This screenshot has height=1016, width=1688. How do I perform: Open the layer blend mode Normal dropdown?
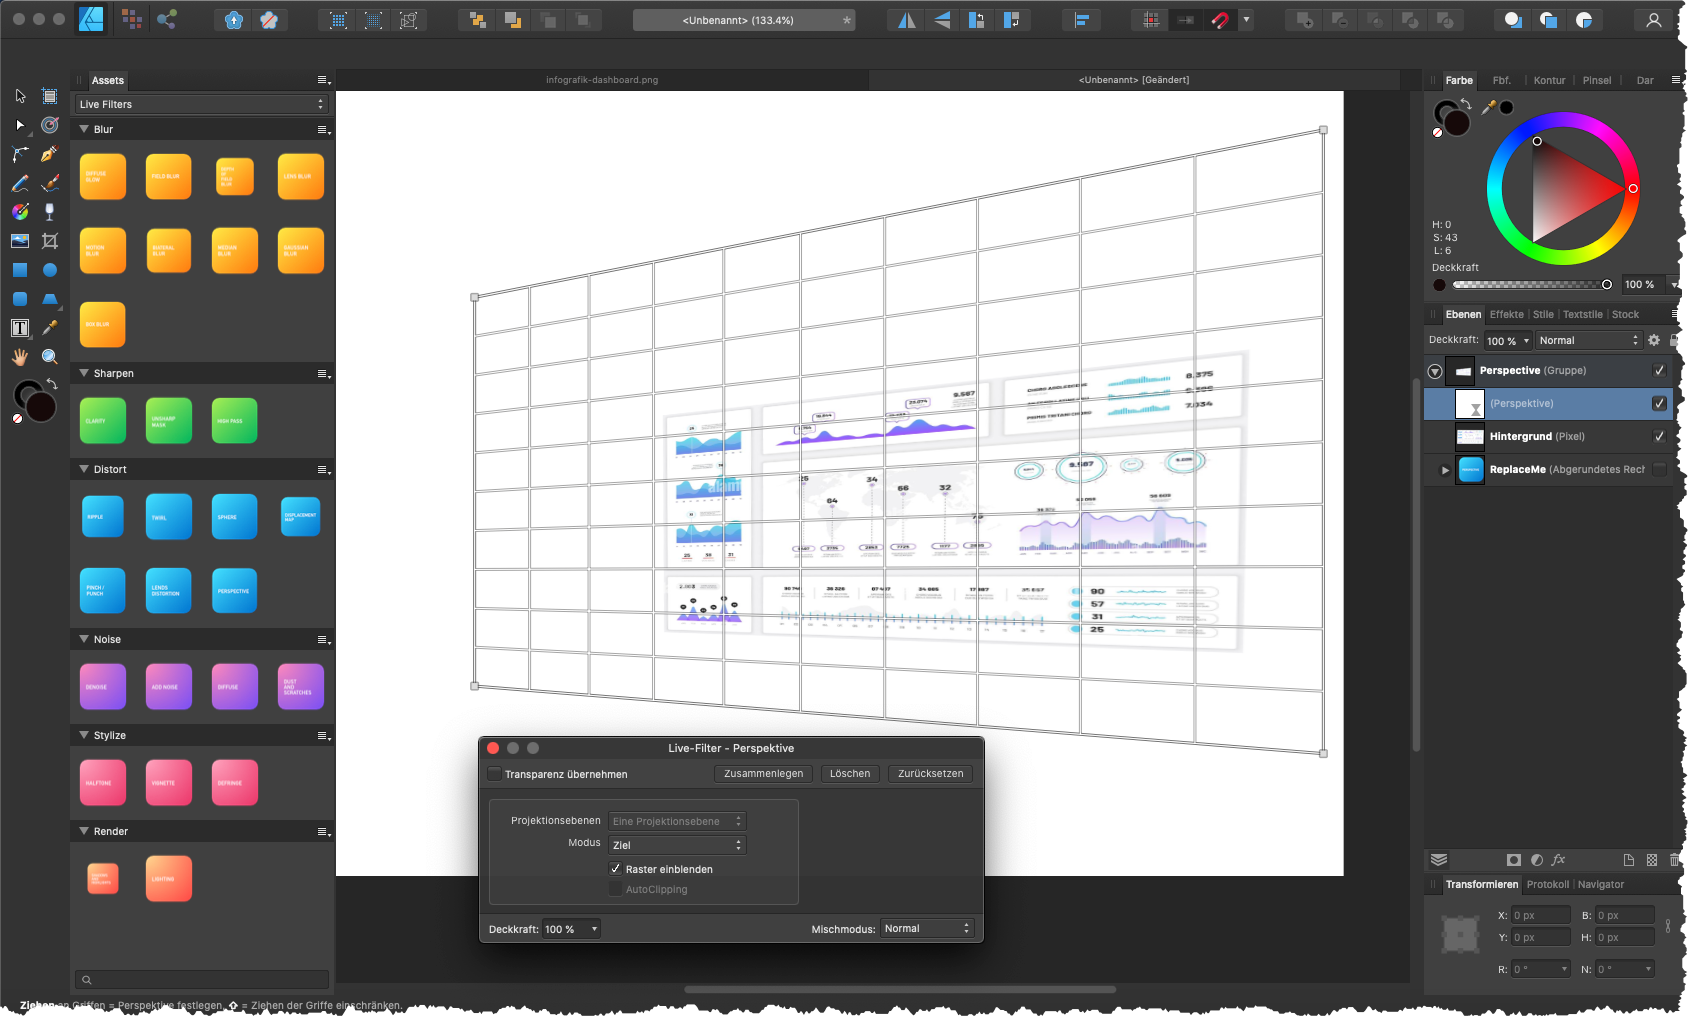(1589, 340)
